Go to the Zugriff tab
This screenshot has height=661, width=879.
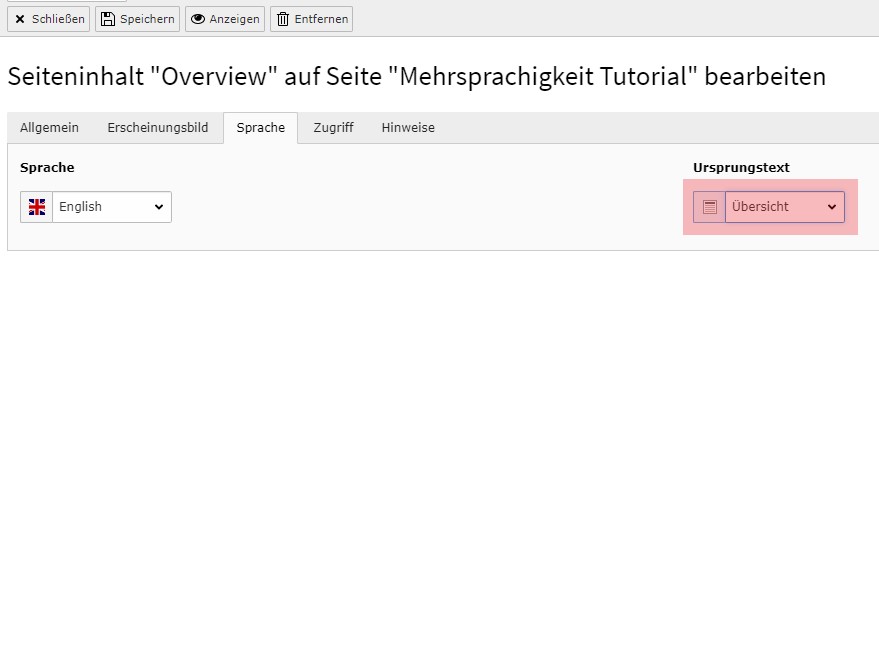[x=334, y=128]
